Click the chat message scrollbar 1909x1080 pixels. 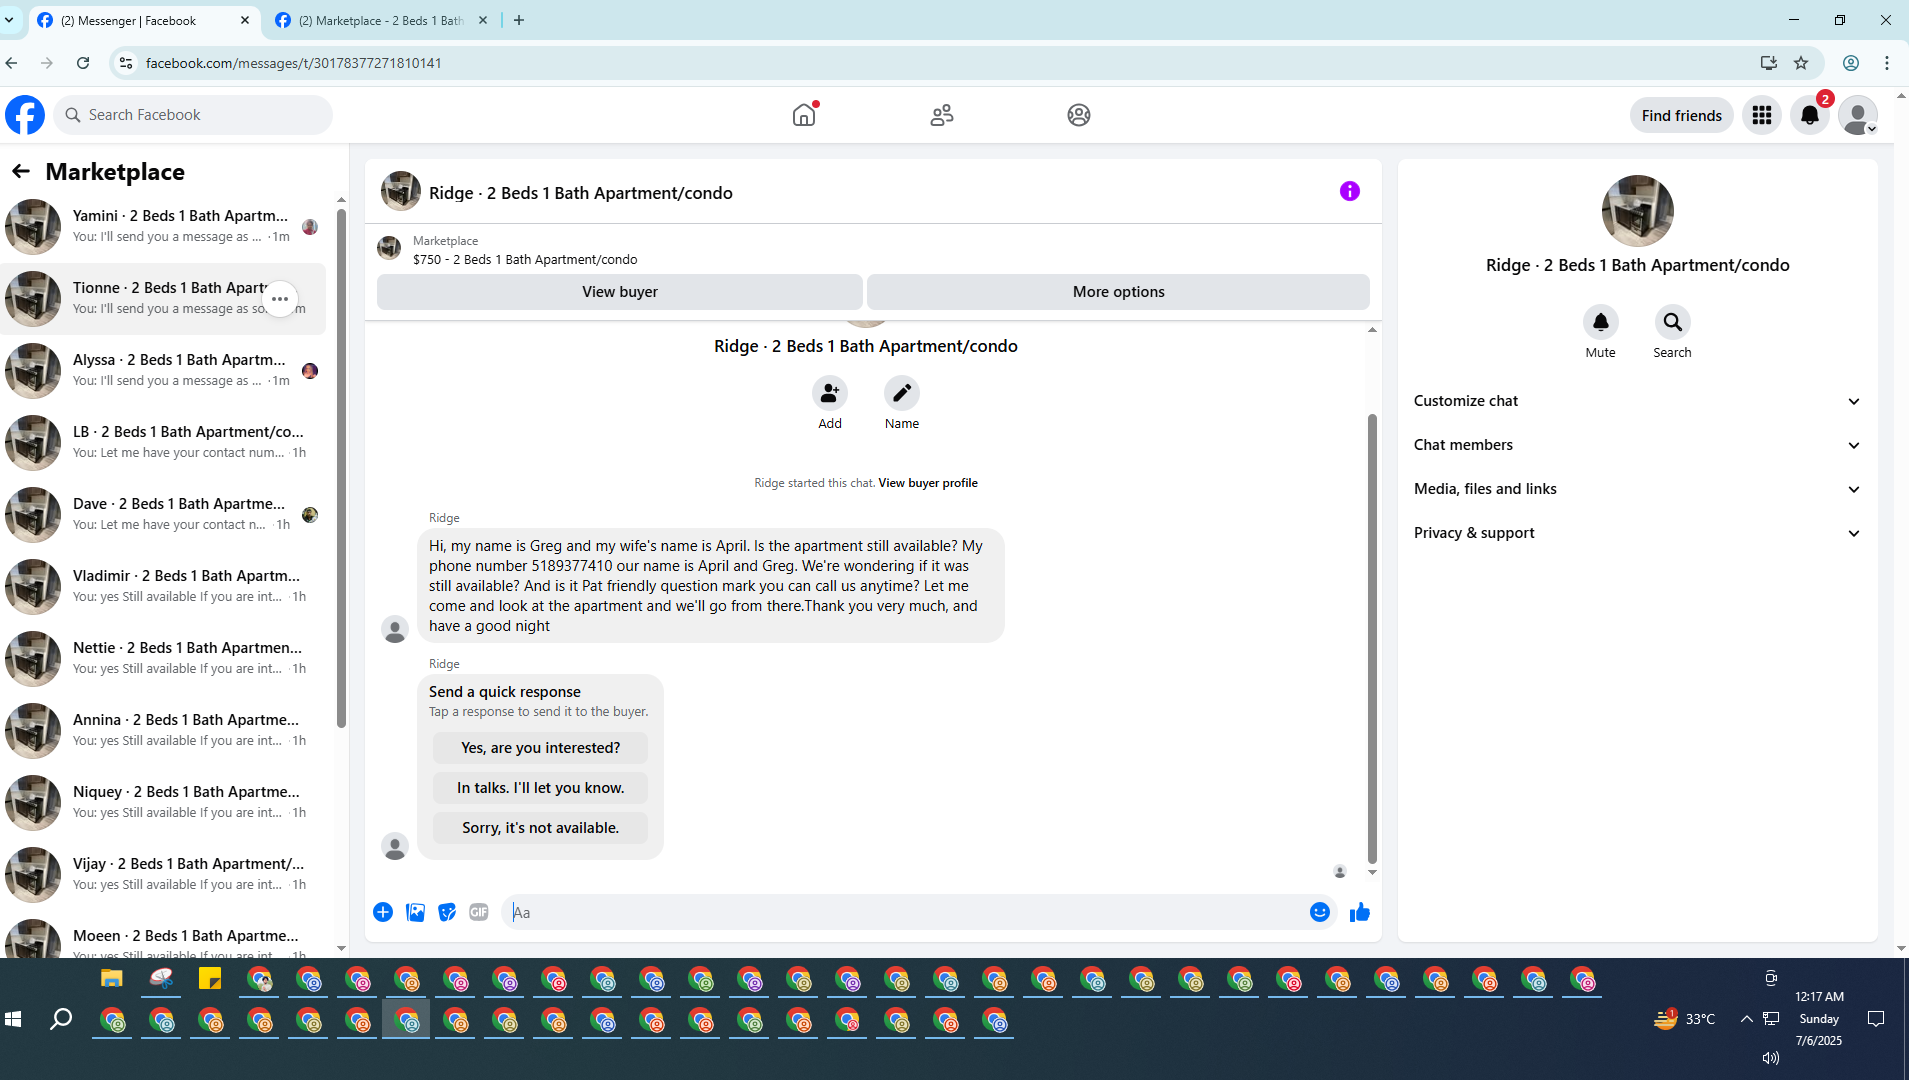pyautogui.click(x=1372, y=639)
